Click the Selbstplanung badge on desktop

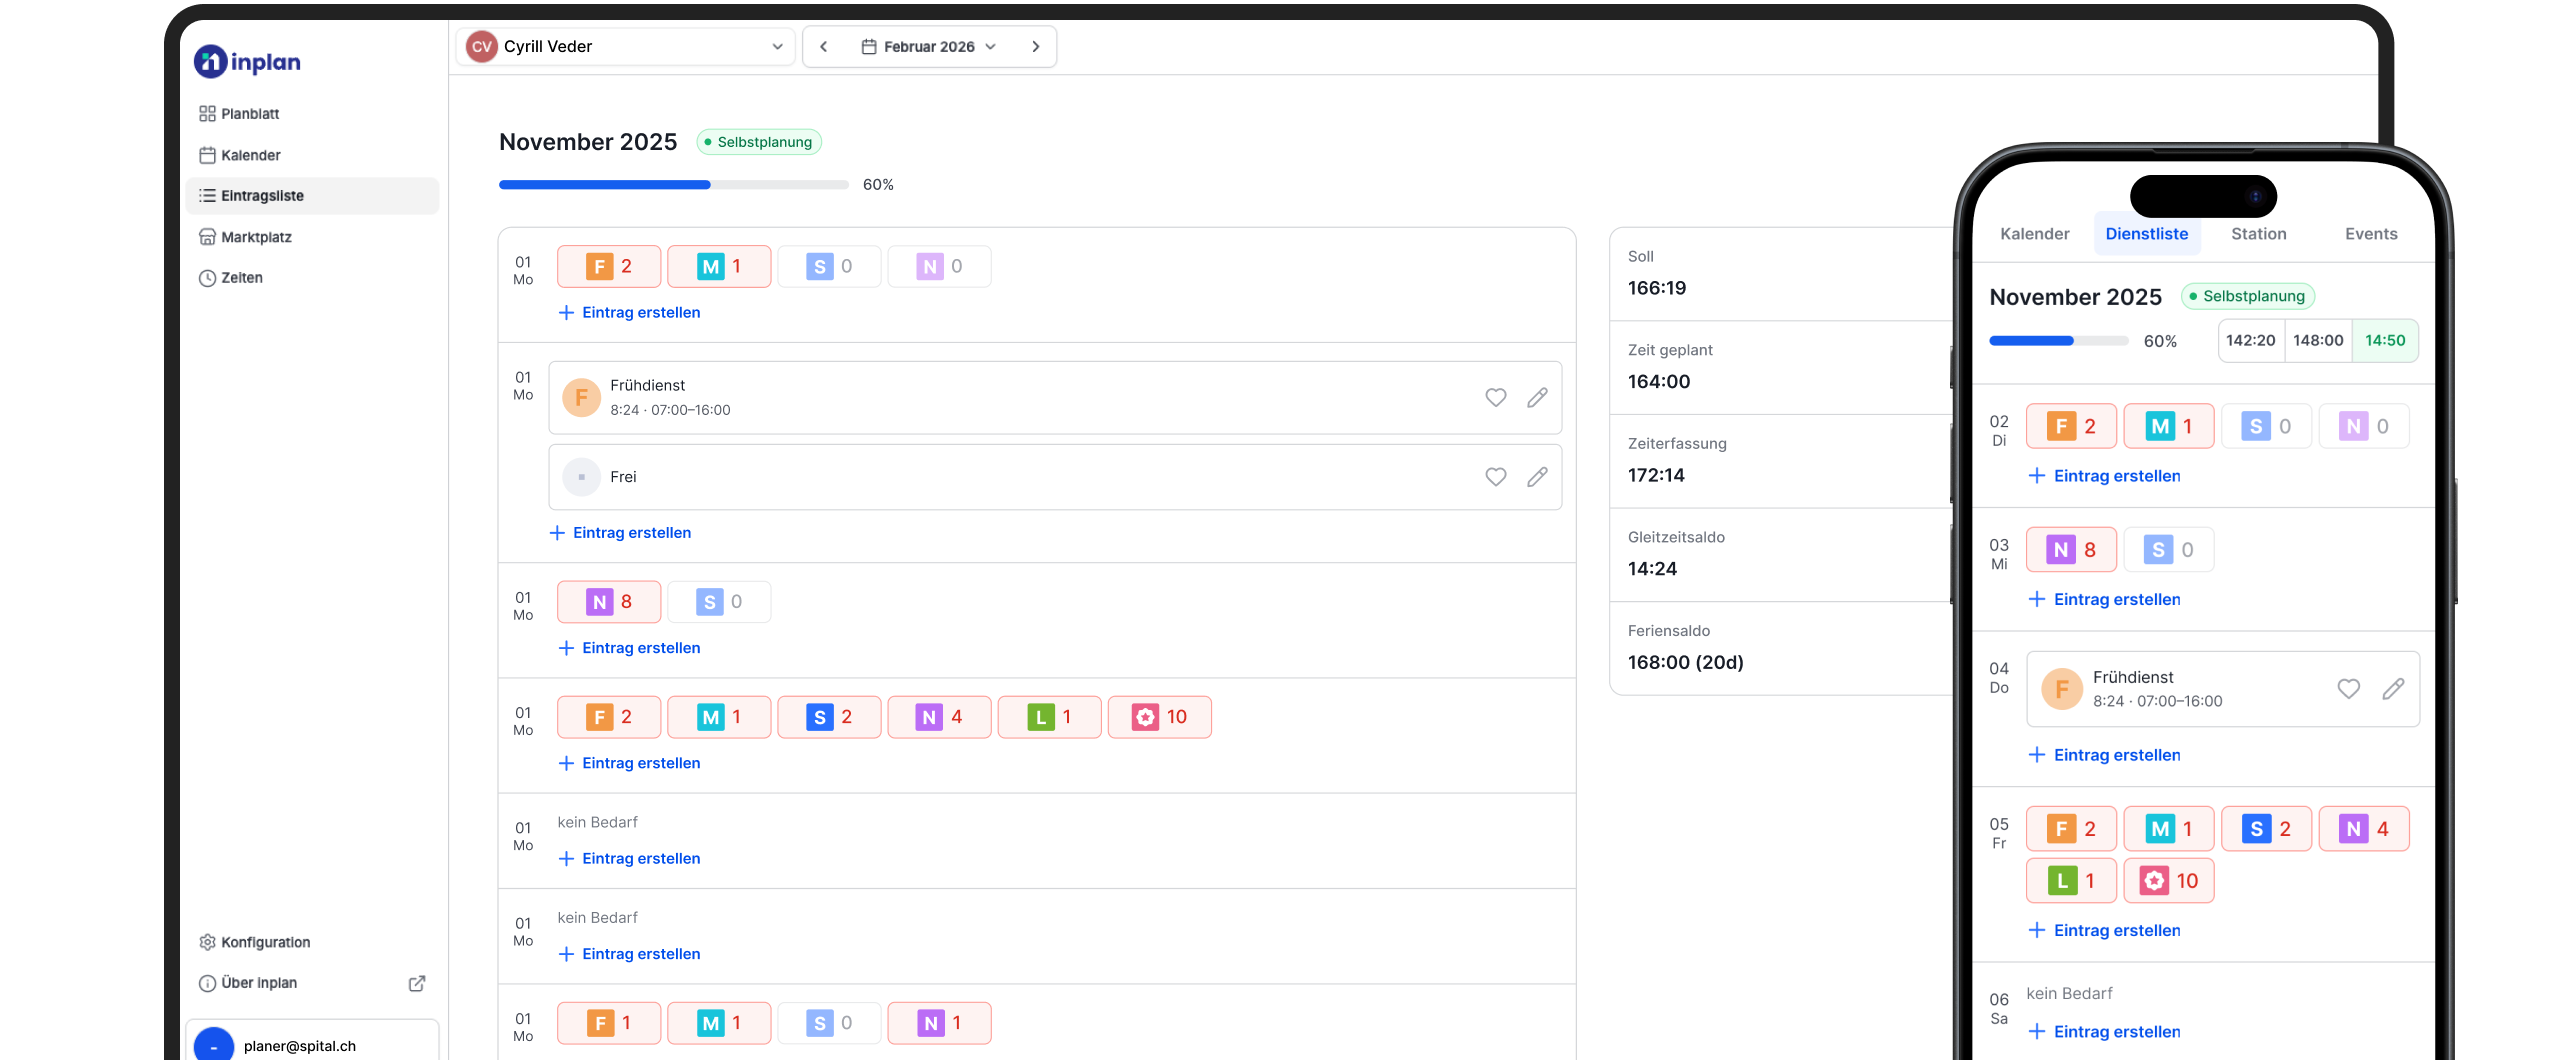pyautogui.click(x=759, y=142)
